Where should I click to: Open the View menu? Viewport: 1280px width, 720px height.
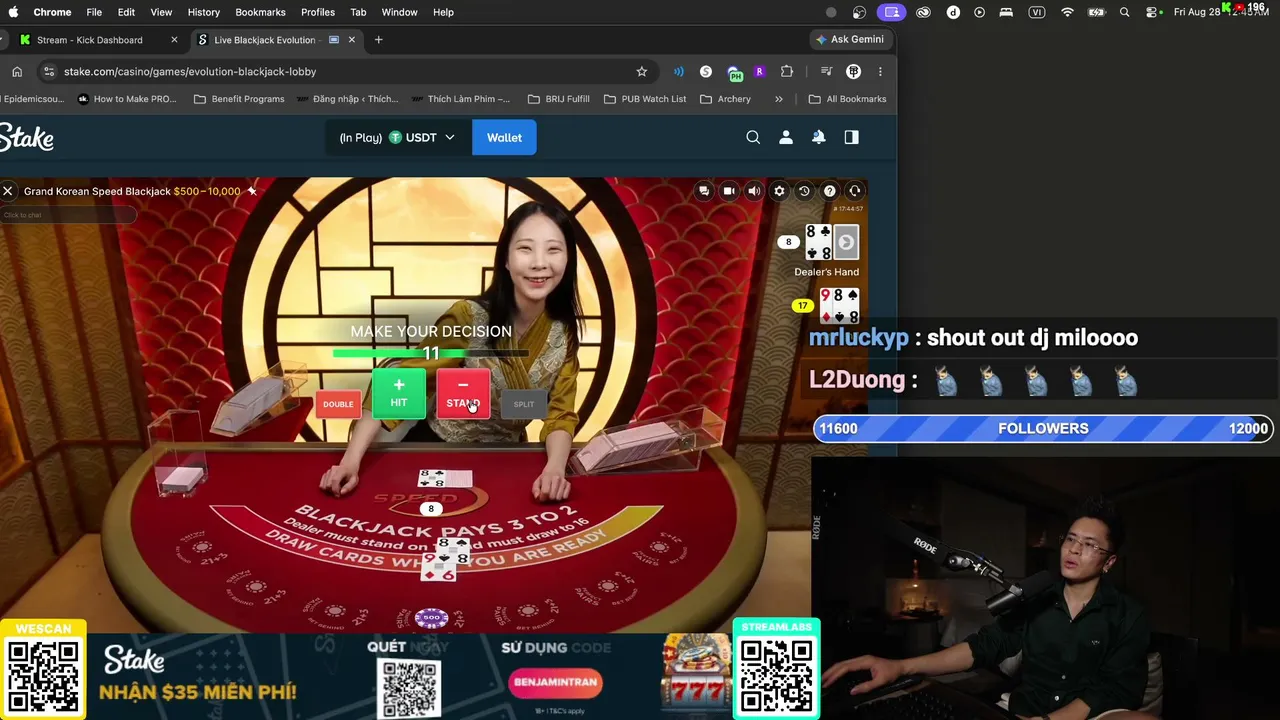coord(161,12)
